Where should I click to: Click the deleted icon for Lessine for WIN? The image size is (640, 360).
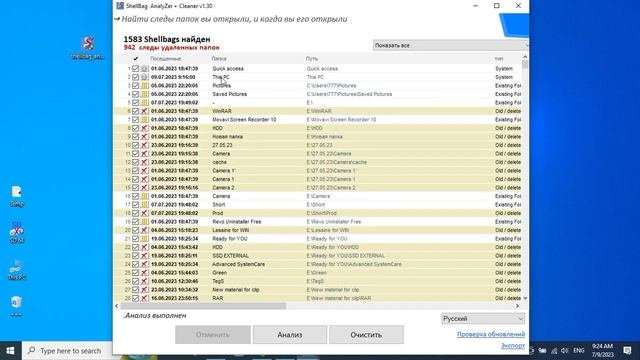[x=144, y=230]
